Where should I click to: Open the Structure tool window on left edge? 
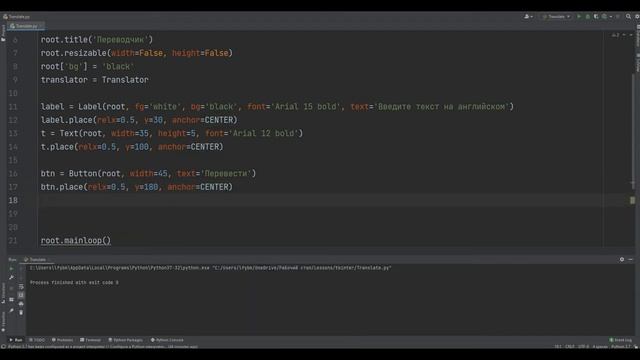coord(3,293)
